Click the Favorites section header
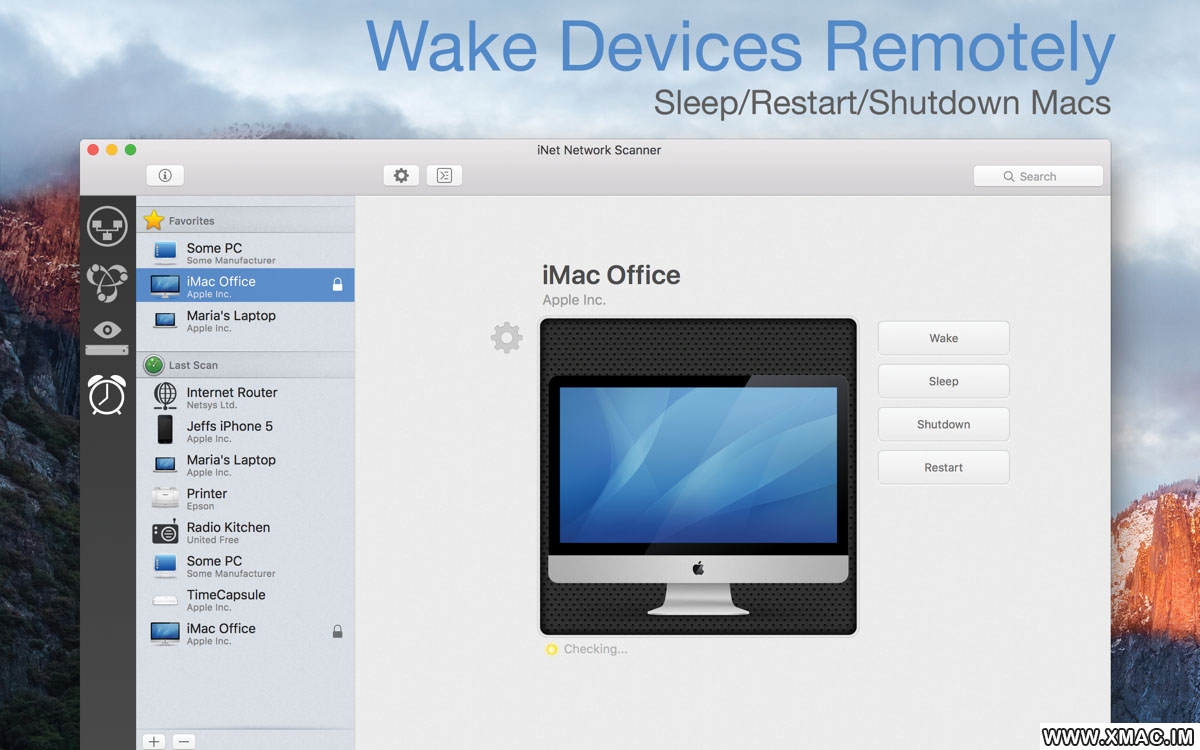Screen dimensions: 1200x750 245,220
